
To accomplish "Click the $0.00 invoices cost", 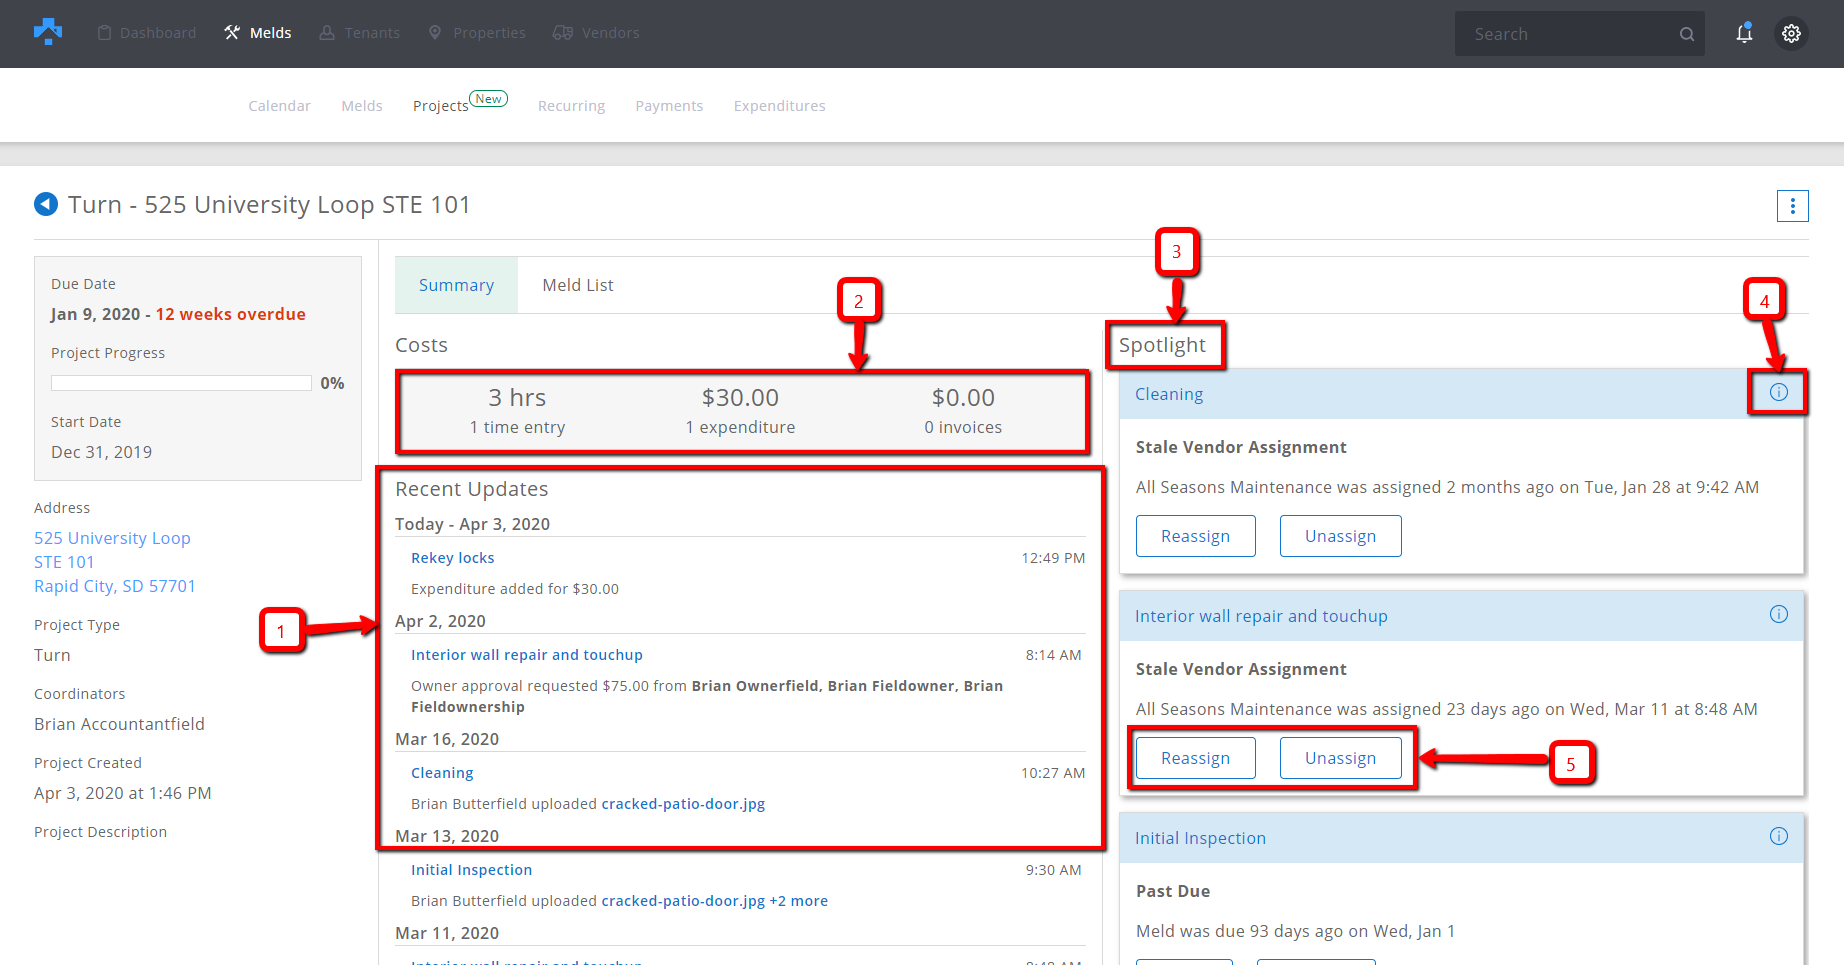I will 963,411.
